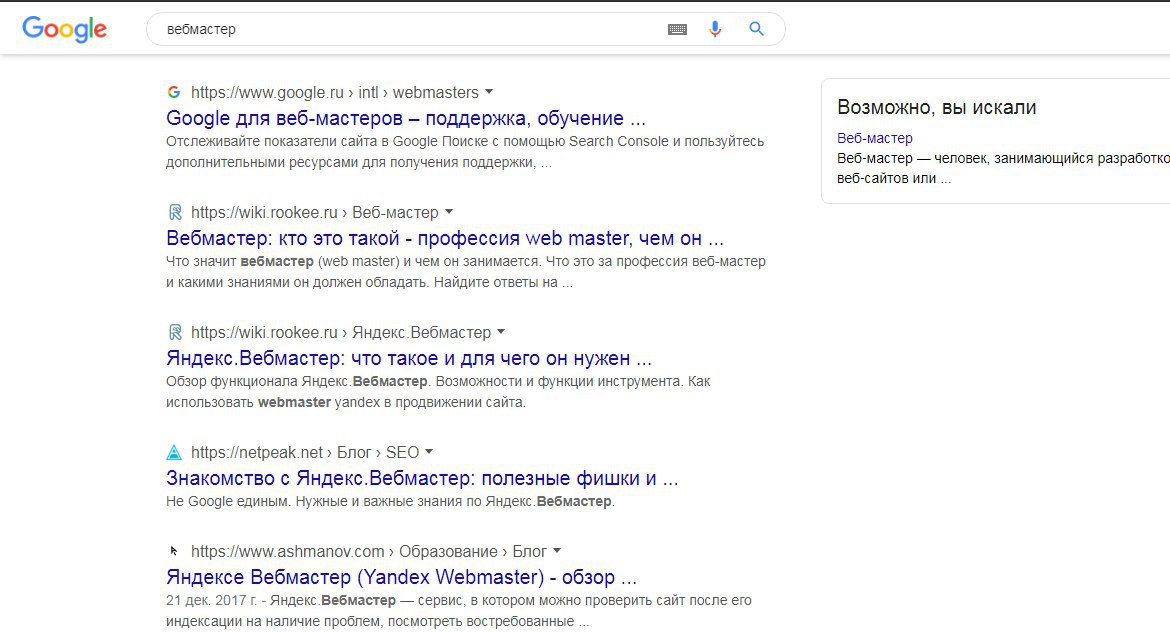The height and width of the screenshot is (632, 1170).
Task: Open 'Яндекс.Вебмастер: что такое и для чего' result
Action: tap(409, 358)
